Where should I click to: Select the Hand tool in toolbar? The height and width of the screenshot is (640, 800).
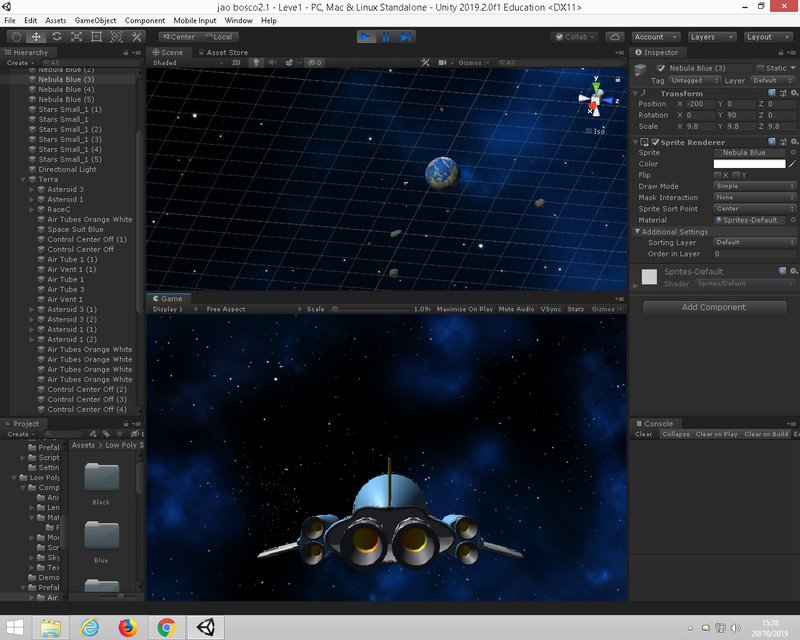coord(16,37)
